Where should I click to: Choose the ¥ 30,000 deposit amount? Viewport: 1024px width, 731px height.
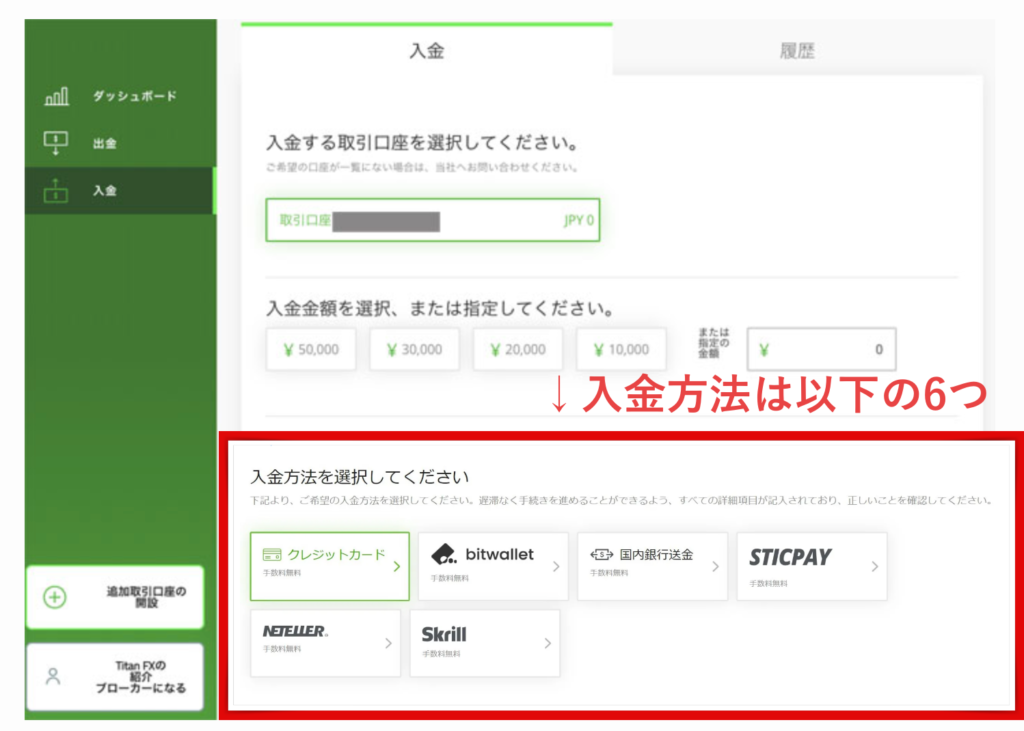(415, 349)
